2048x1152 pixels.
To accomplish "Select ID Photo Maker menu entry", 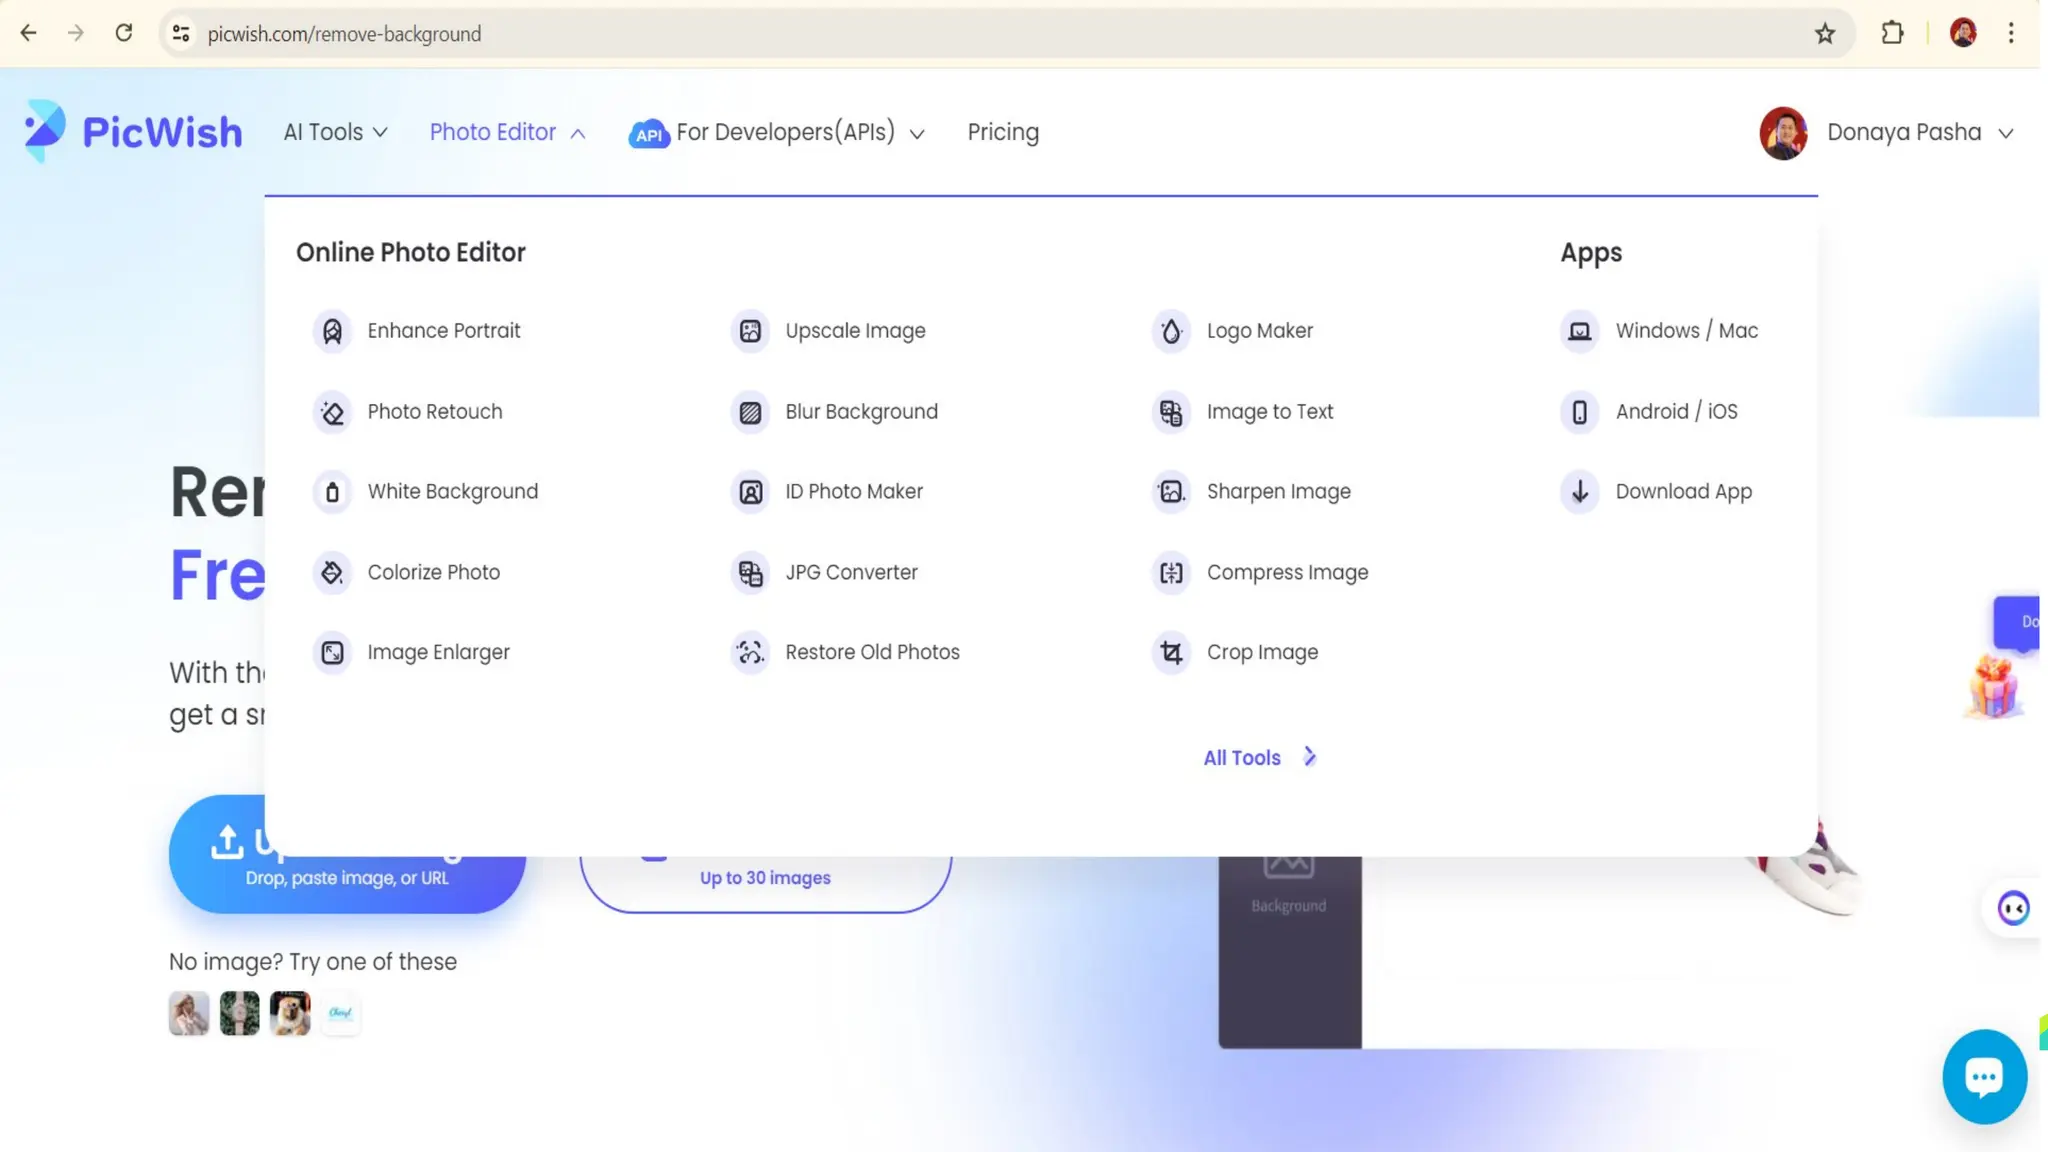I will (853, 491).
